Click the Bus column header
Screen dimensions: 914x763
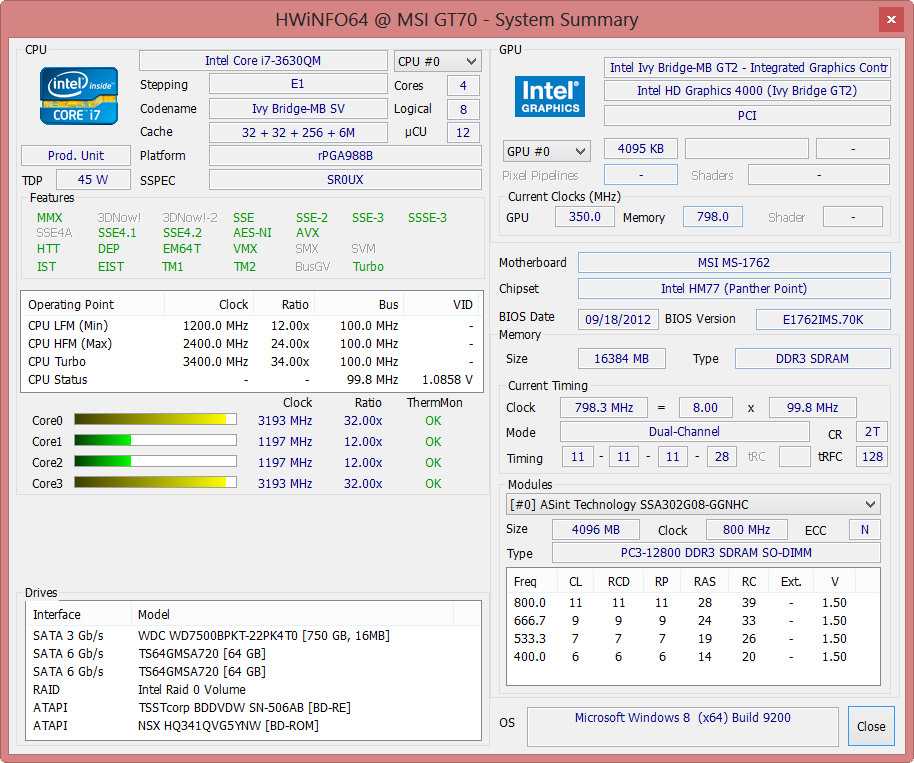click(358, 304)
